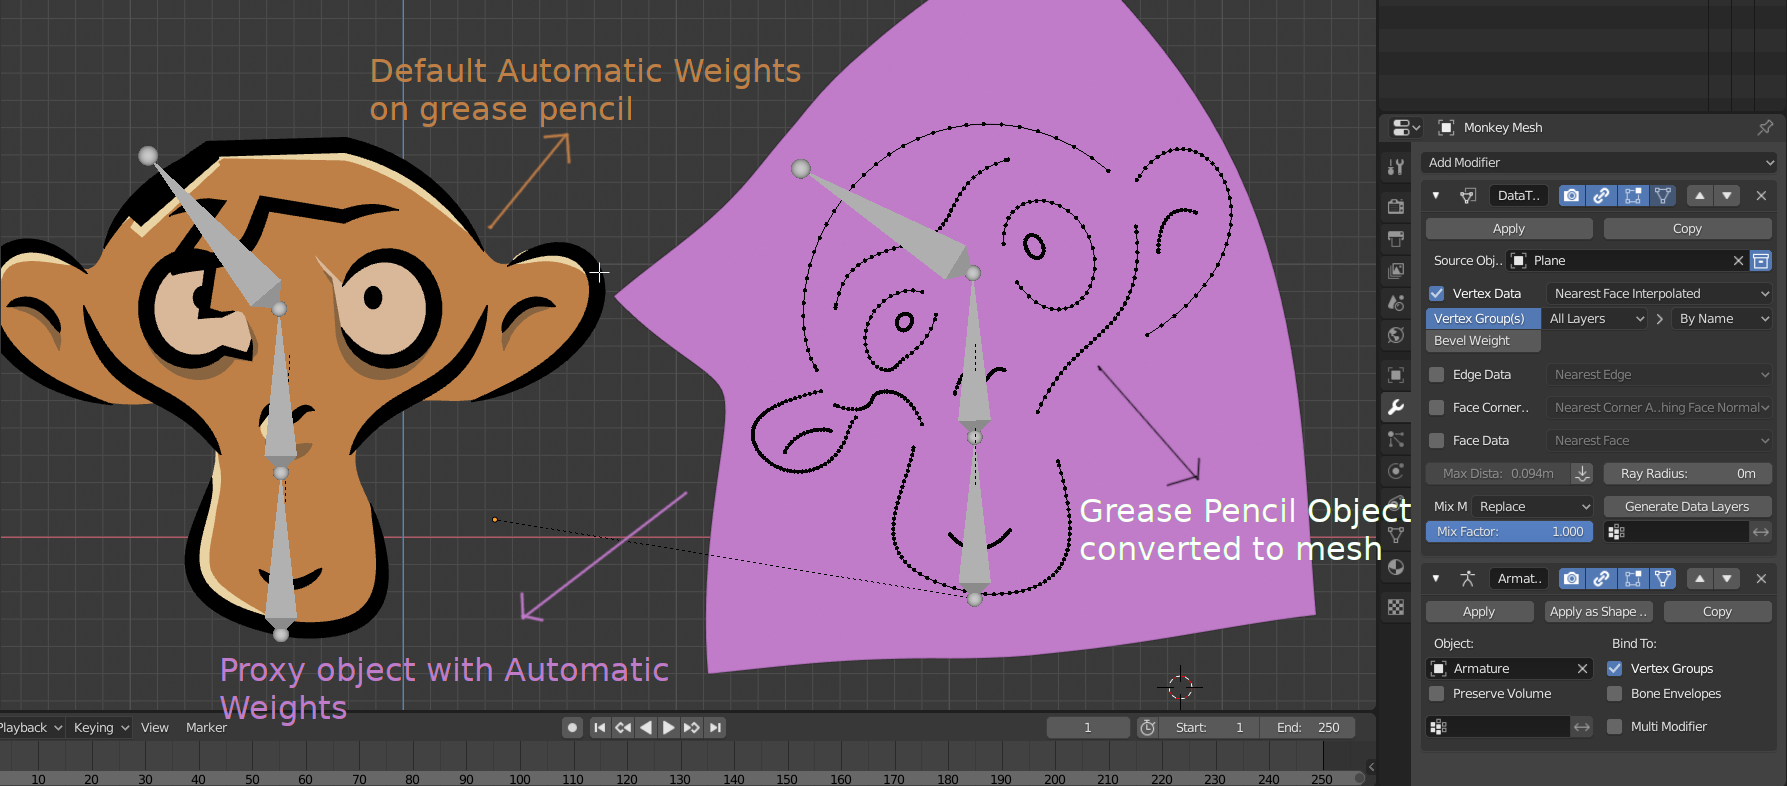Image resolution: width=1787 pixels, height=786 pixels.
Task: Open the Texture properties checker icon
Action: pos(1396,607)
